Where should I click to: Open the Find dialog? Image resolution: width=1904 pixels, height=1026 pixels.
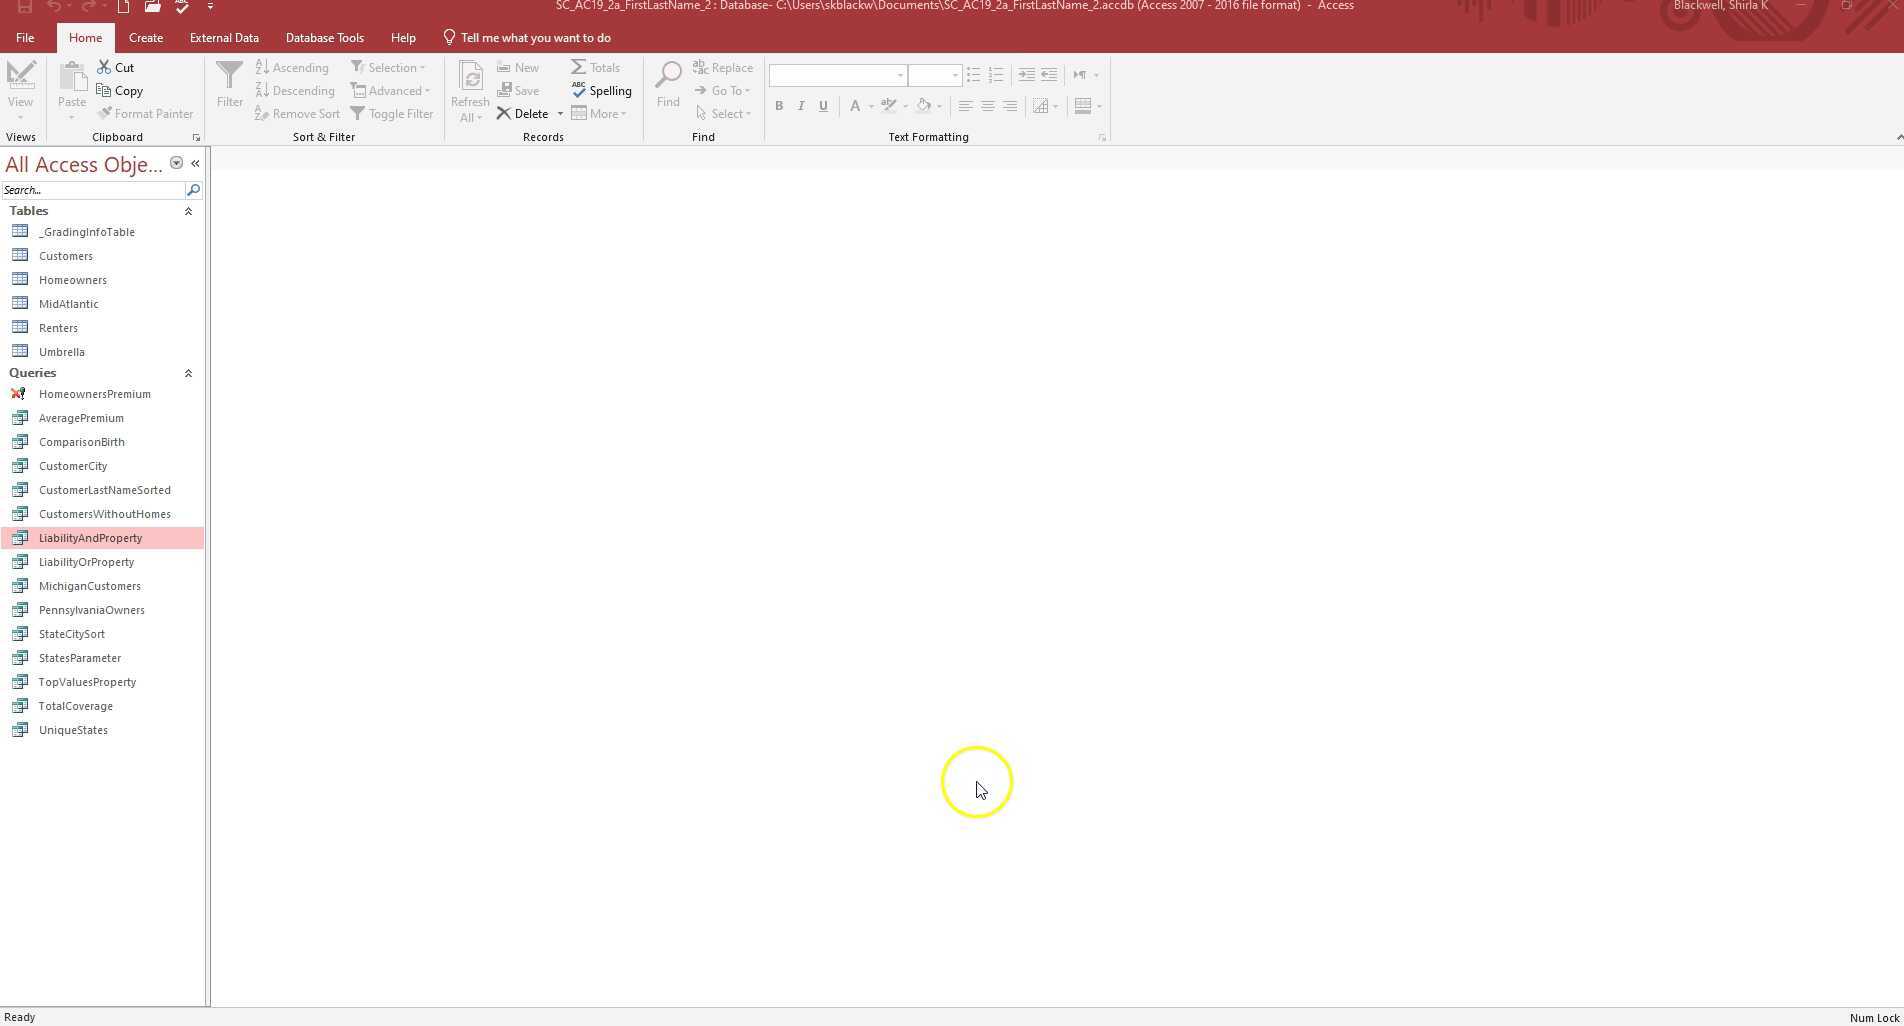[x=667, y=87]
